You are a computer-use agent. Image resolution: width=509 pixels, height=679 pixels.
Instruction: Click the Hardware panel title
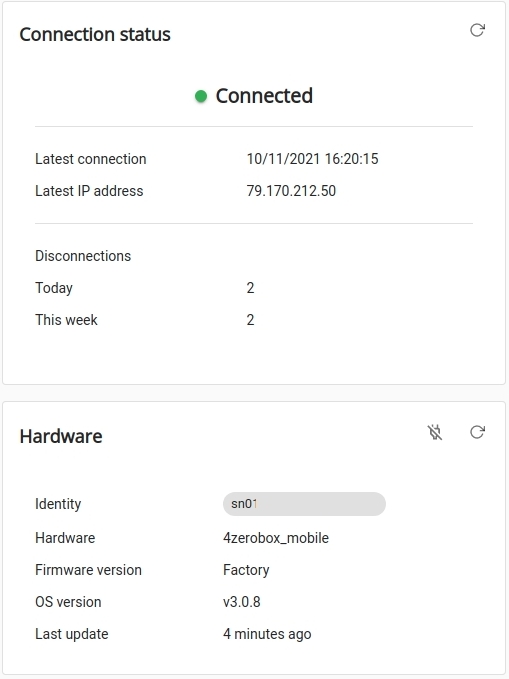61,436
